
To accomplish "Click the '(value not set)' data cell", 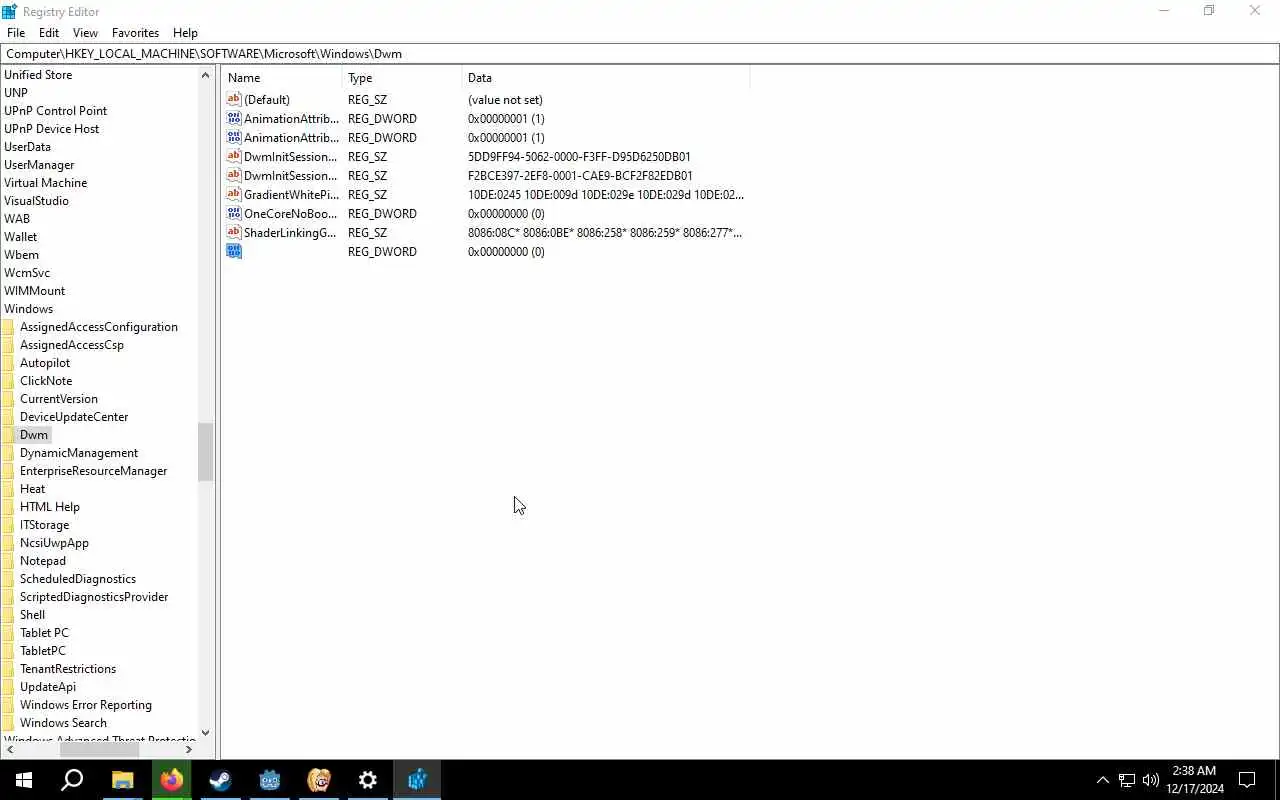I will [505, 99].
